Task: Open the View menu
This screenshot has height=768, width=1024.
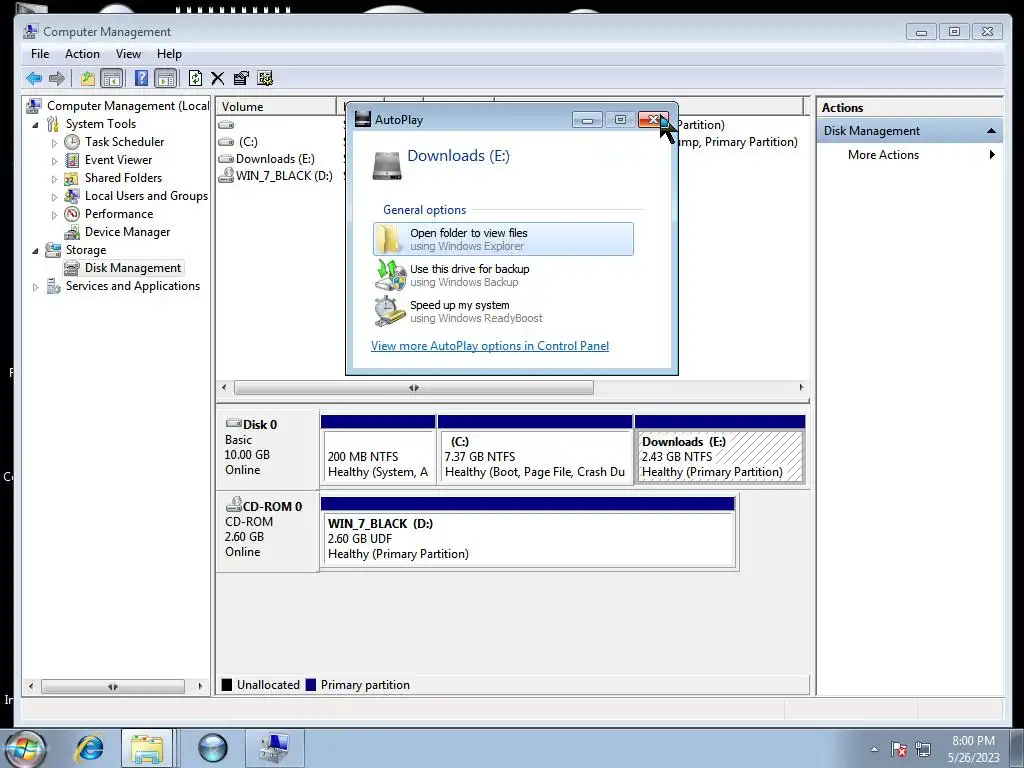Action: 128,54
